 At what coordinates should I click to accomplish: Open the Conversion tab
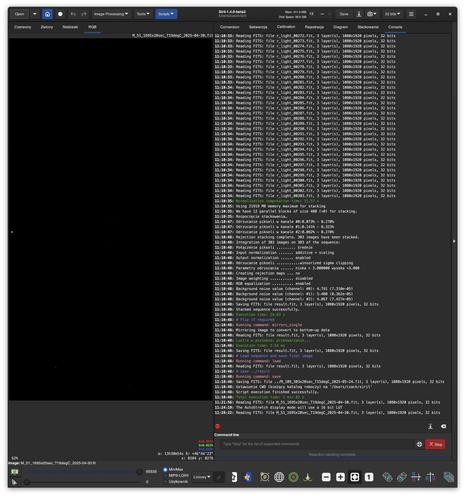point(230,27)
